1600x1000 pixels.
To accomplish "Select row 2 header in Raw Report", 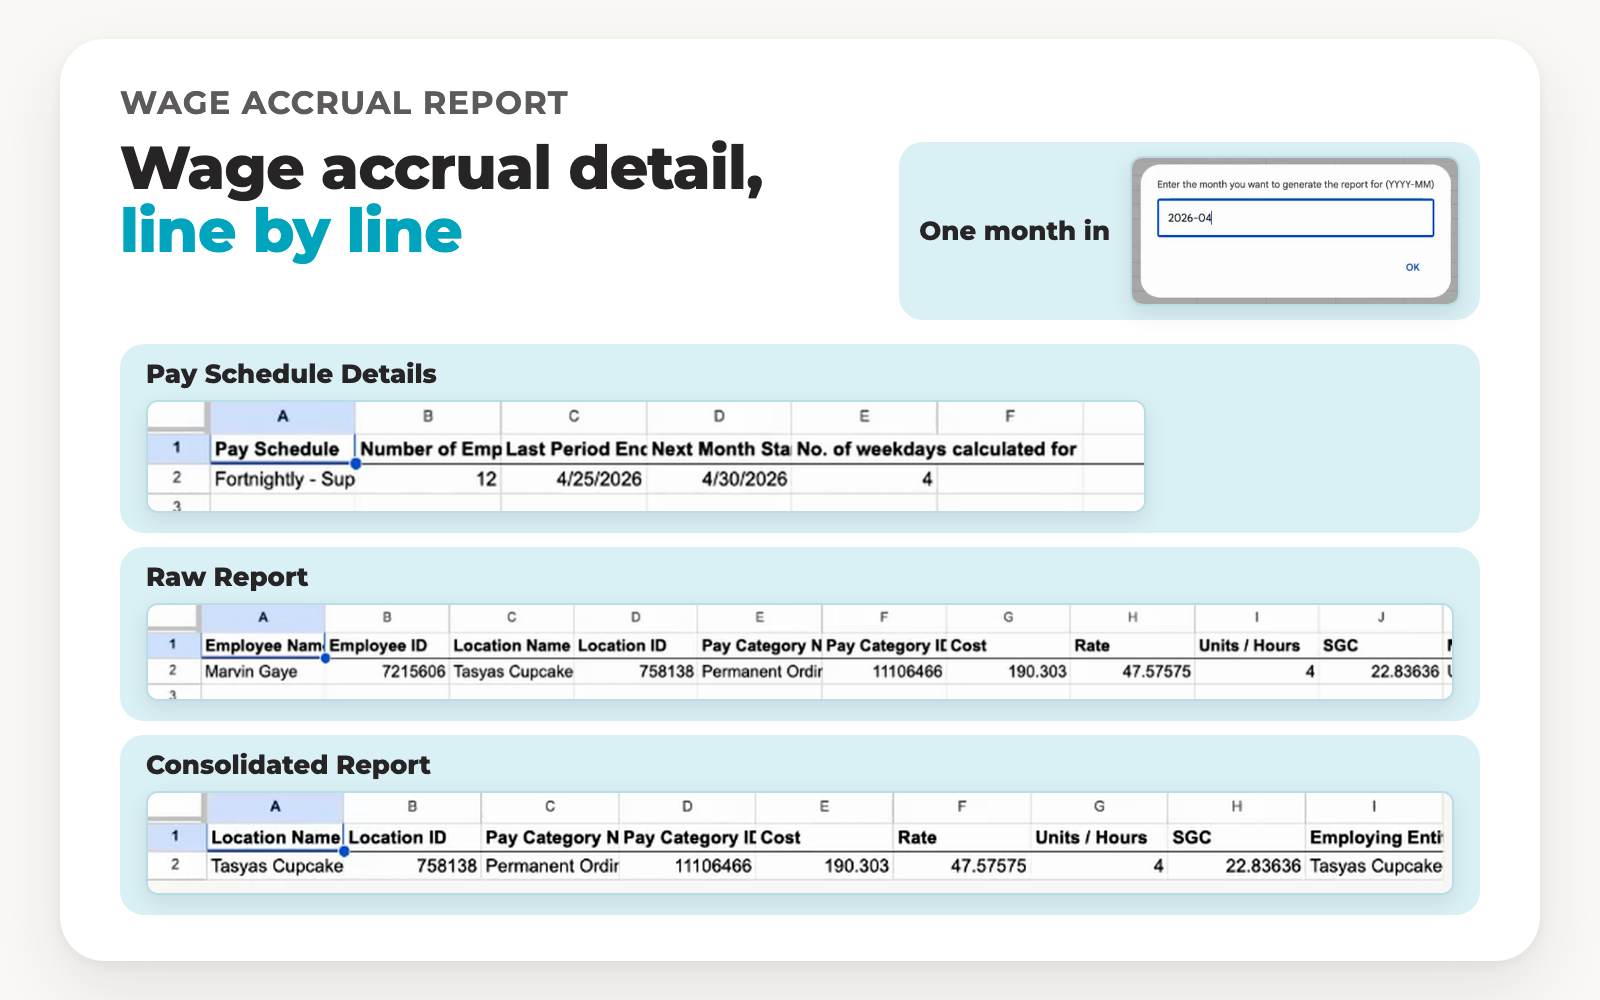I will [173, 671].
